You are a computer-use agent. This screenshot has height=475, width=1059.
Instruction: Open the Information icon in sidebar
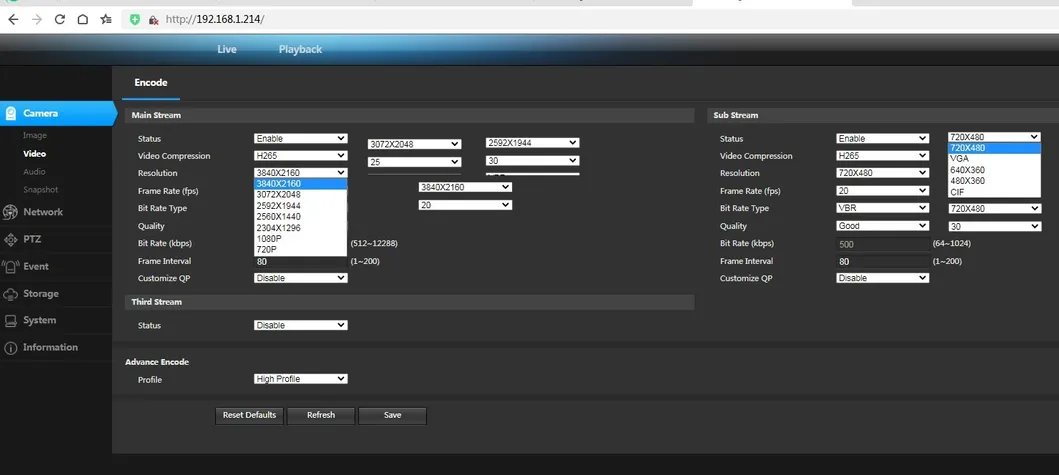pos(10,347)
